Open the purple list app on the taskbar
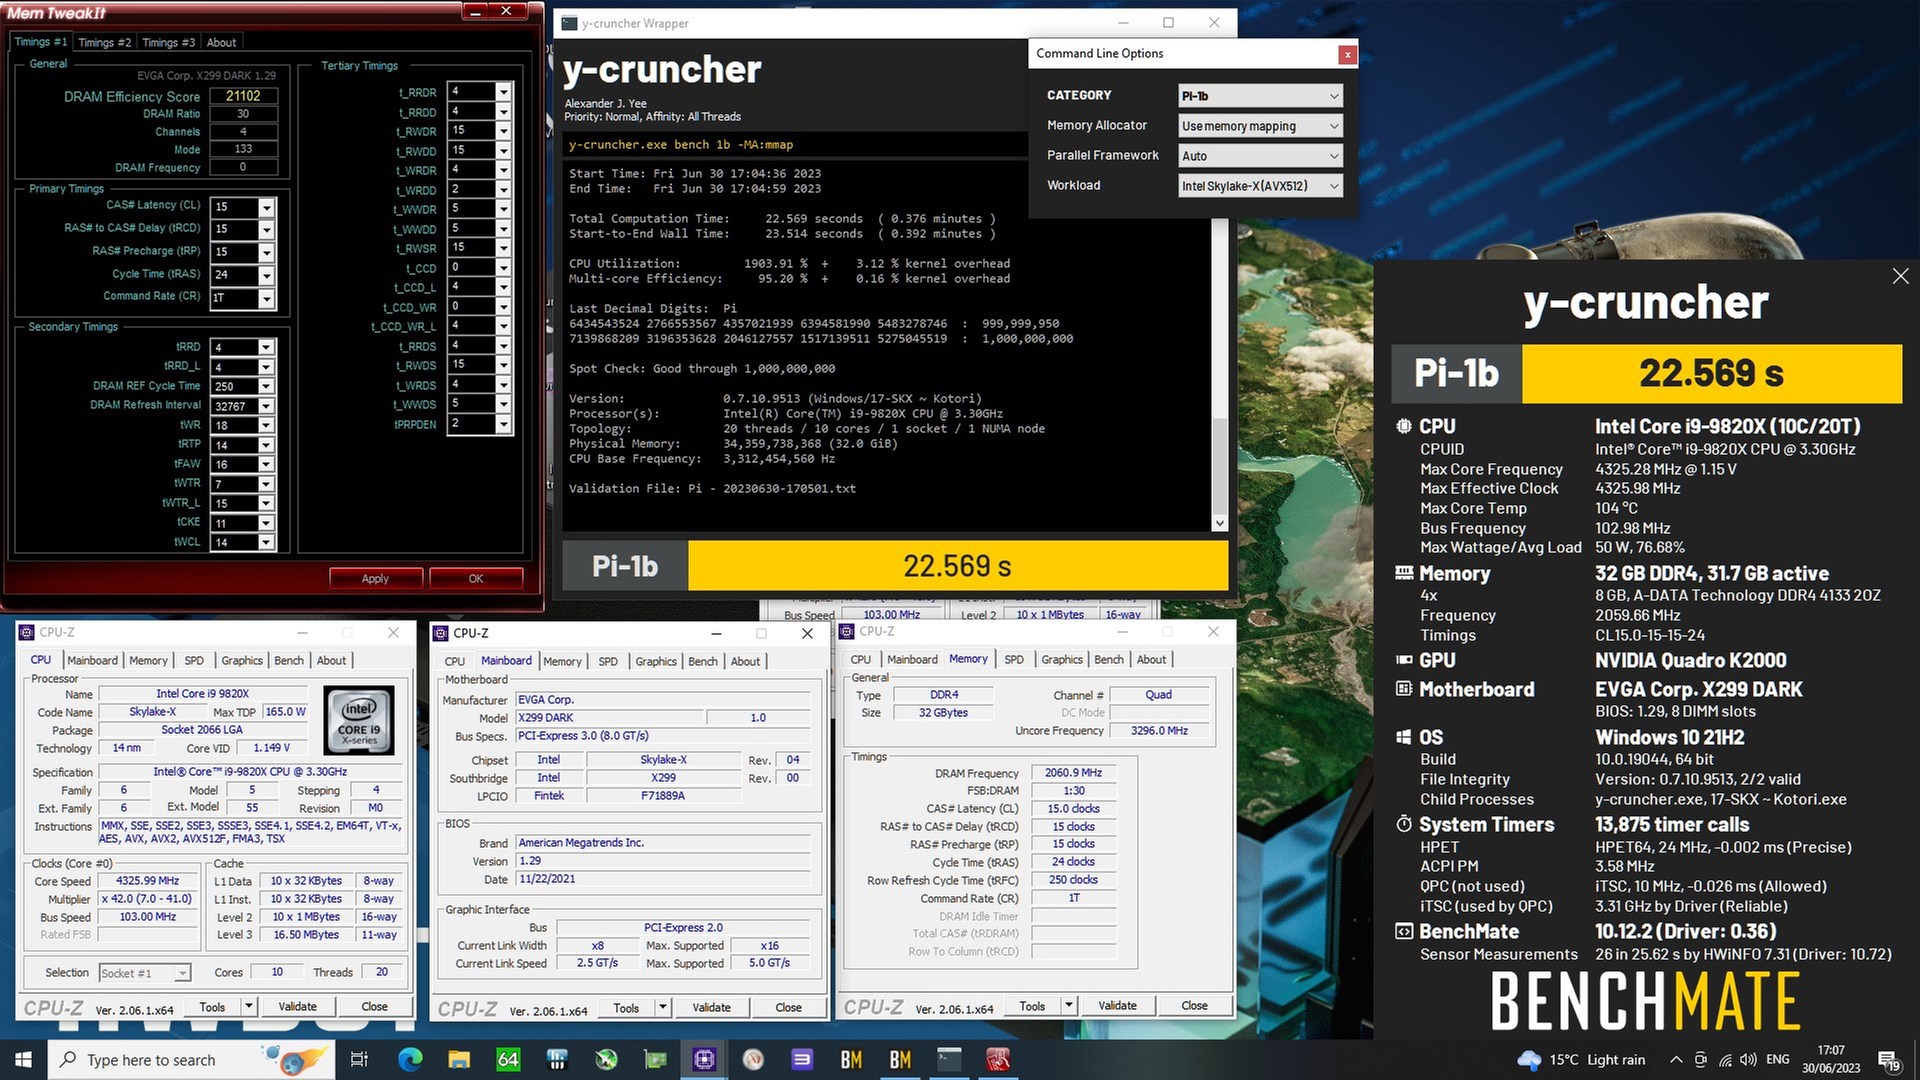 coord(802,1059)
